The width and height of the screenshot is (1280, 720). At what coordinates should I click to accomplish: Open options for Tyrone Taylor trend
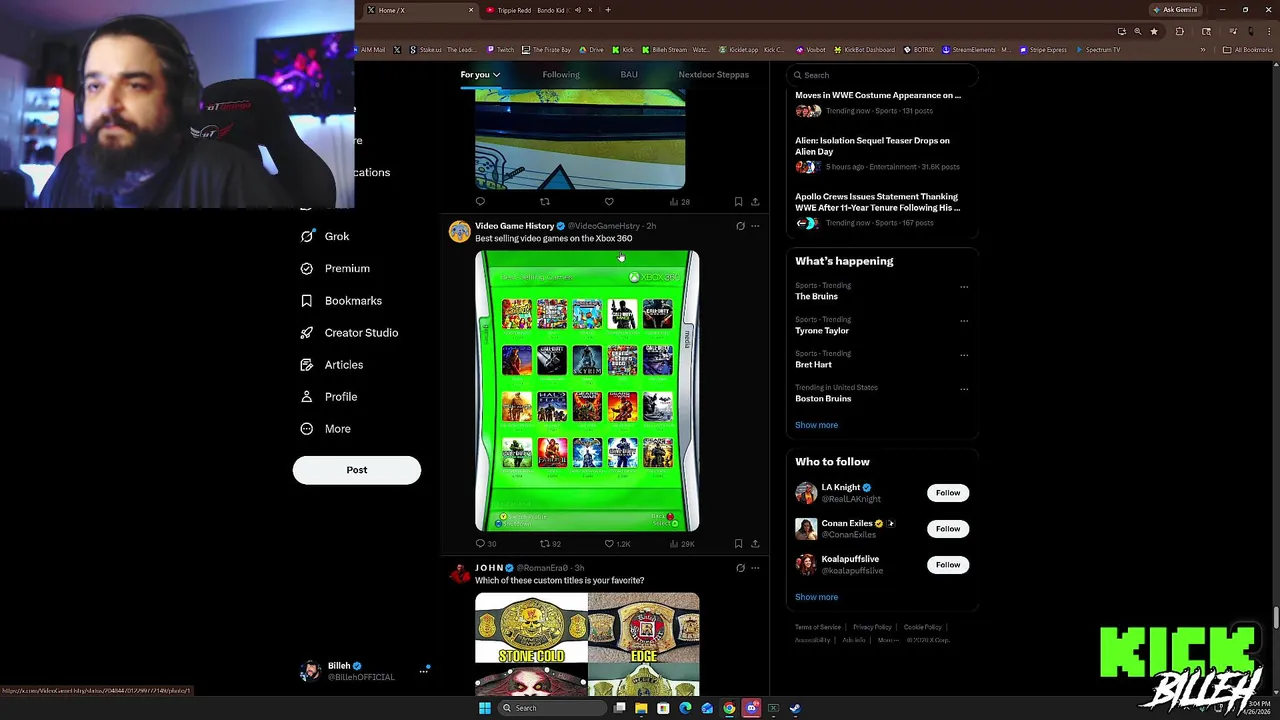[964, 321]
